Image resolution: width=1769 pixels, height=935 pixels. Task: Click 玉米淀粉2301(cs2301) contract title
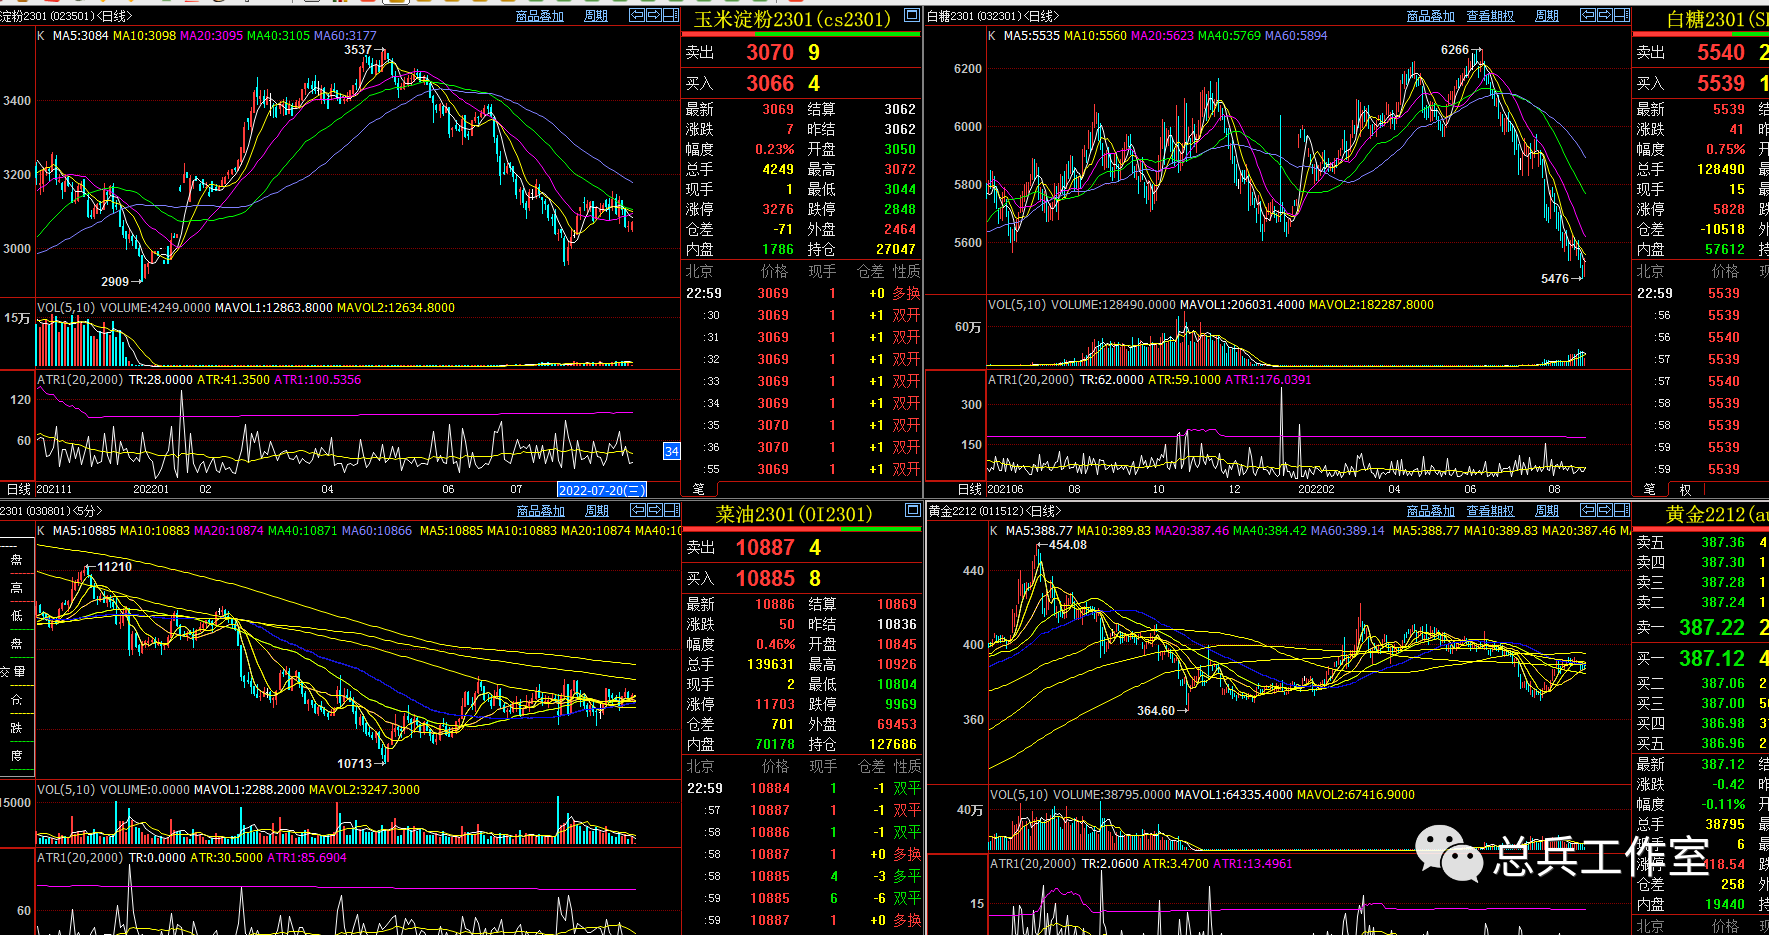click(792, 19)
